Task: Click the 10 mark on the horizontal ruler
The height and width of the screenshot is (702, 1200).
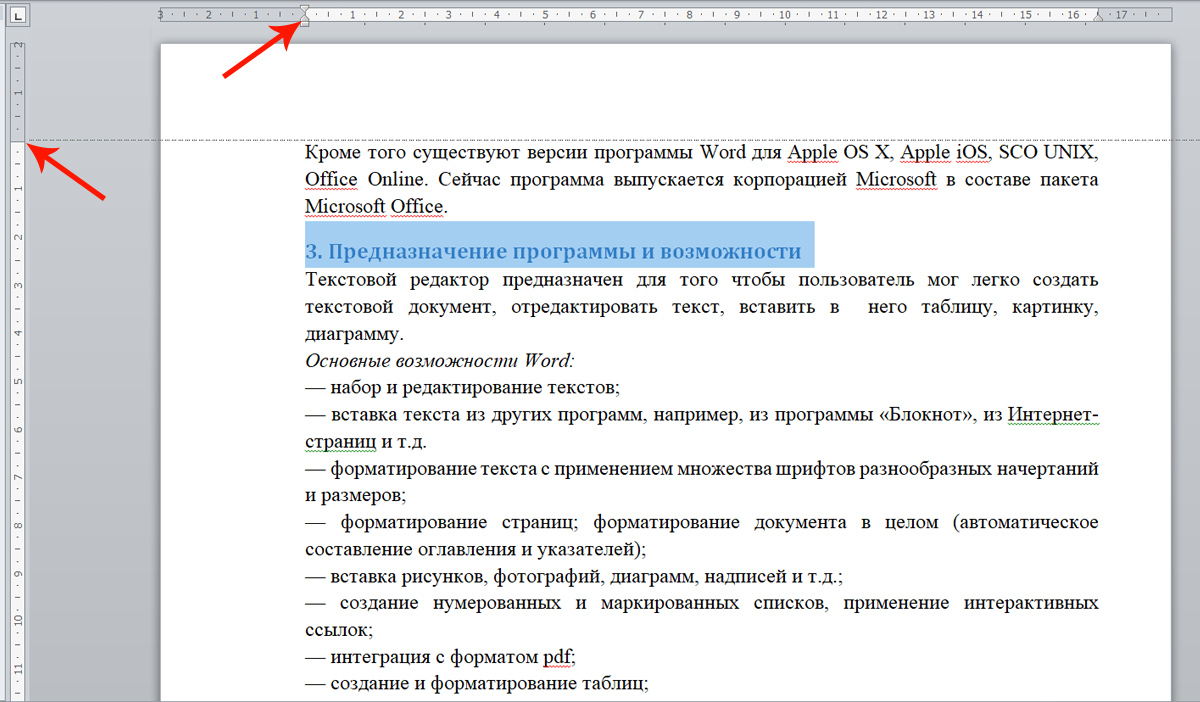Action: click(785, 15)
